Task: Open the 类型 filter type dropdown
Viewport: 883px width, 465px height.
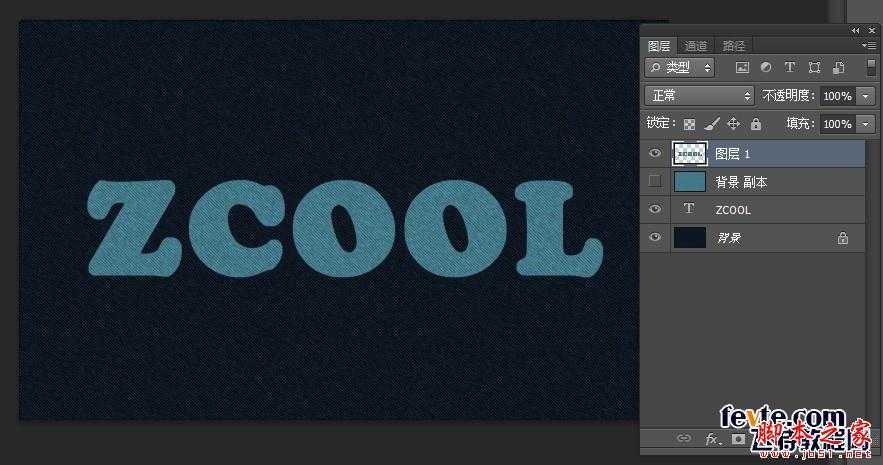Action: pos(680,68)
